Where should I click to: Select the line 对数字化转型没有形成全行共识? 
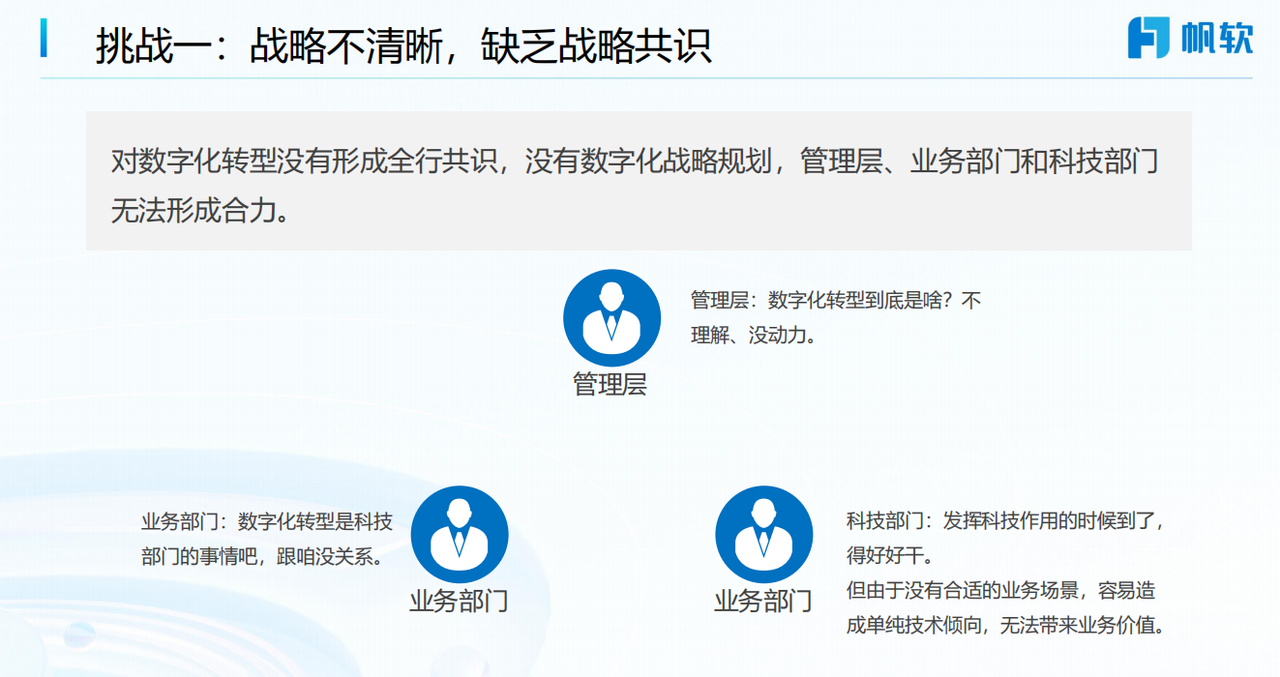point(304,161)
